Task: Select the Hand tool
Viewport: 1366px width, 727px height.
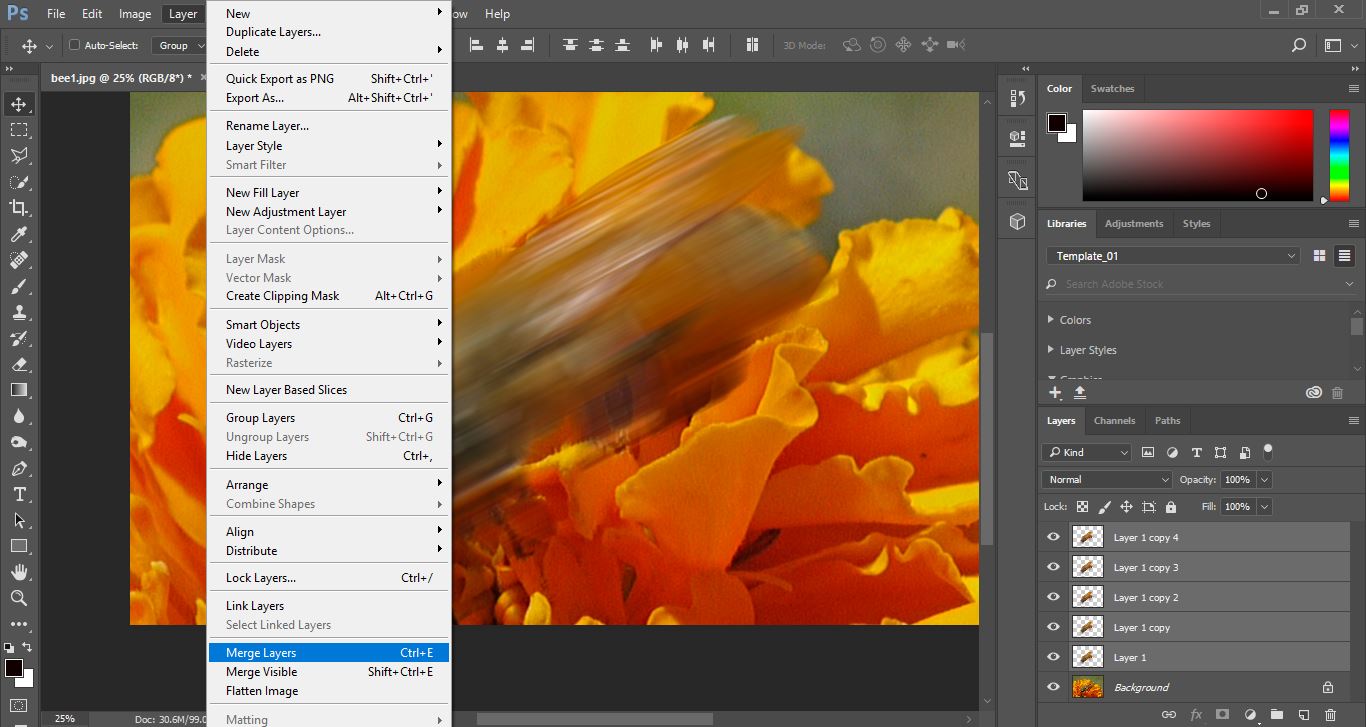Action: [18, 572]
